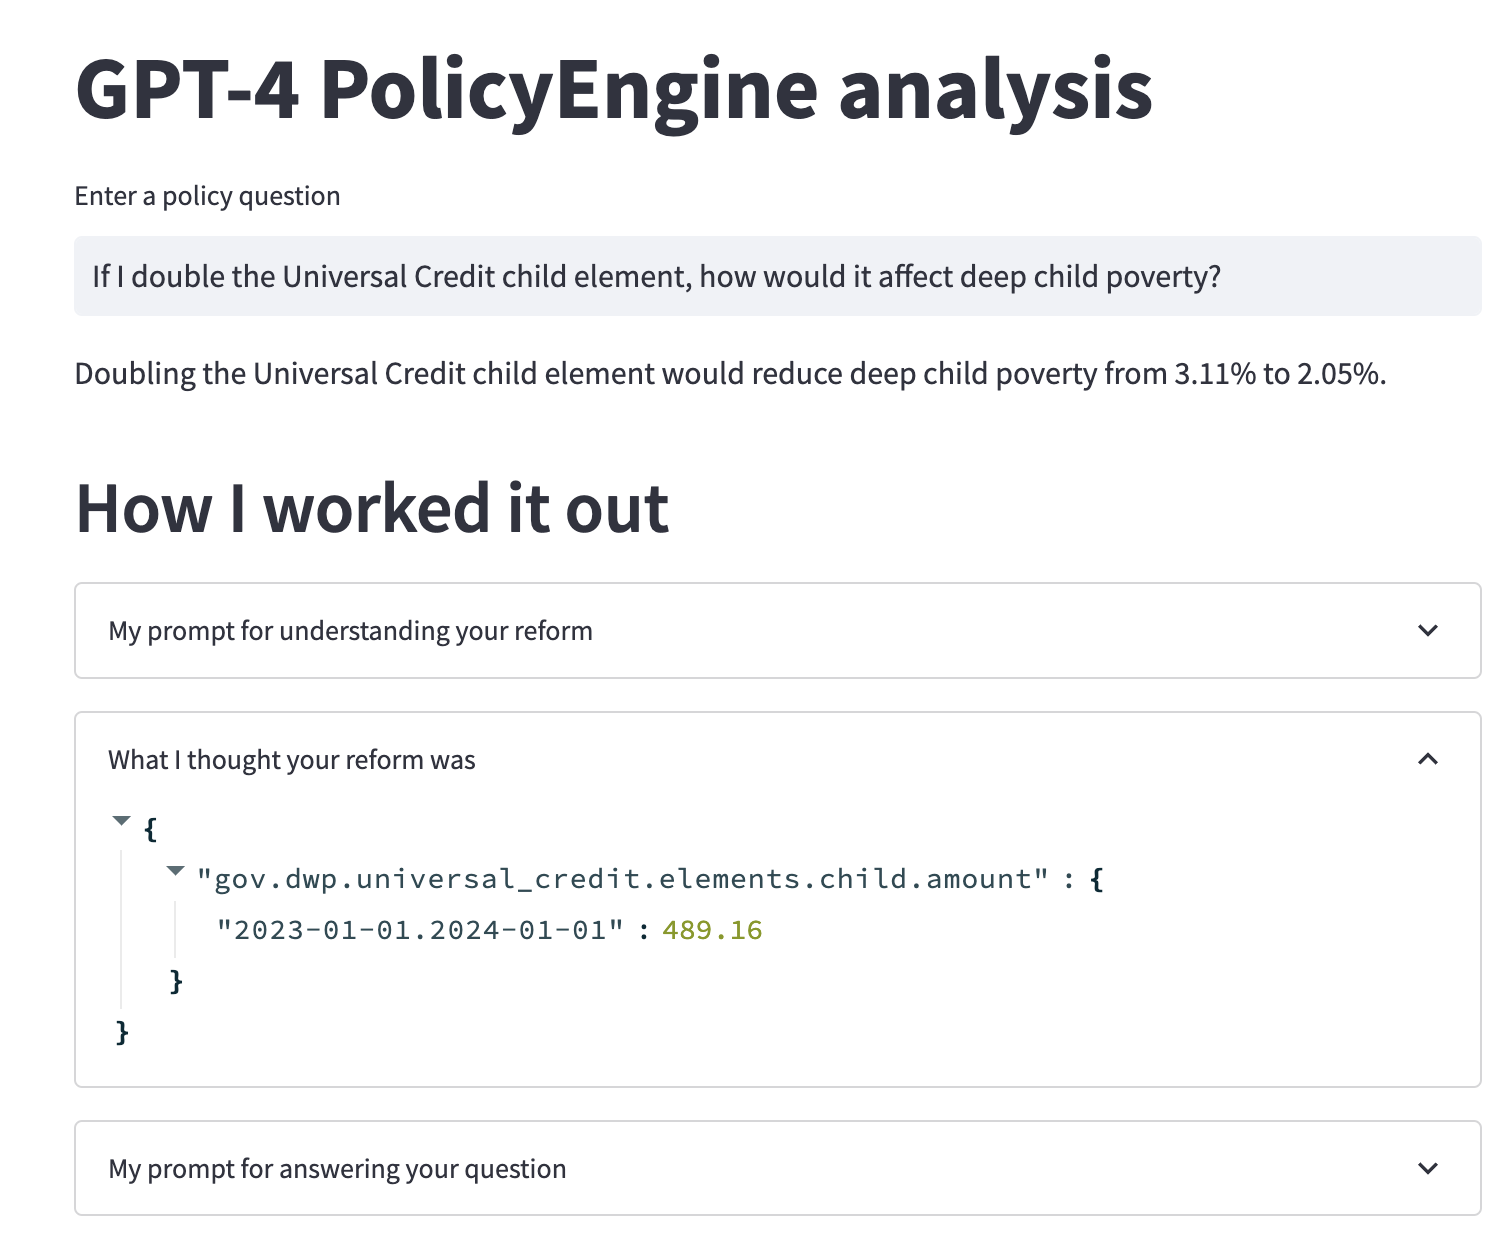Expand understanding your reform prompt chevron
The width and height of the screenshot is (1512, 1258).
click(x=1428, y=631)
